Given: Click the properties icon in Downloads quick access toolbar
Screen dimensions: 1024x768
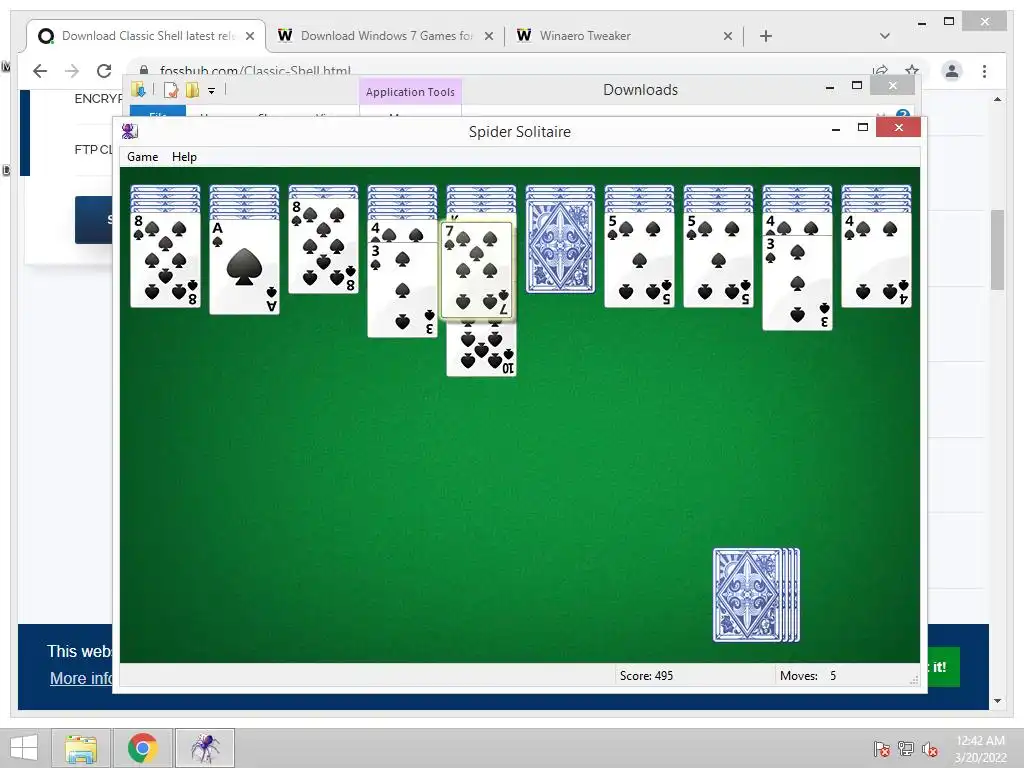Looking at the screenshot, I should coord(170,90).
